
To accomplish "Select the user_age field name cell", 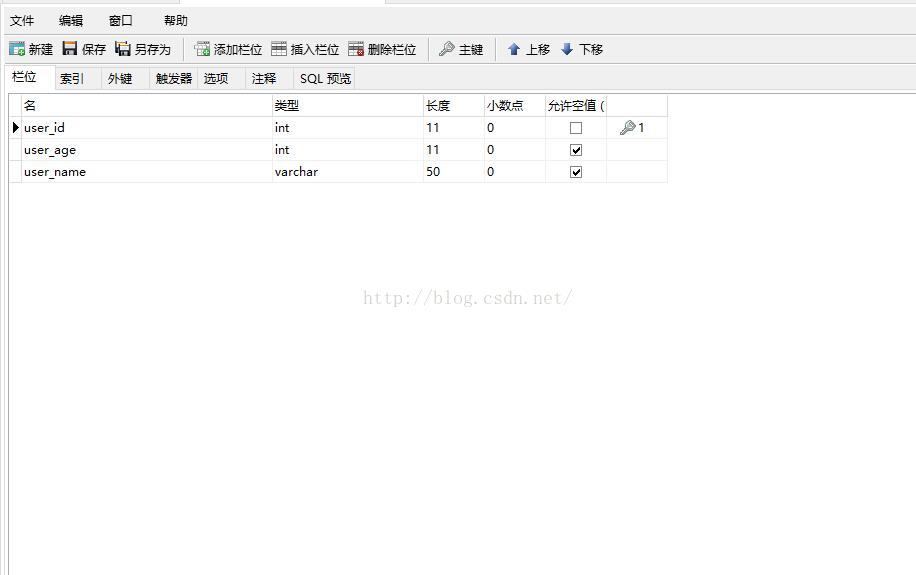I will (147, 150).
